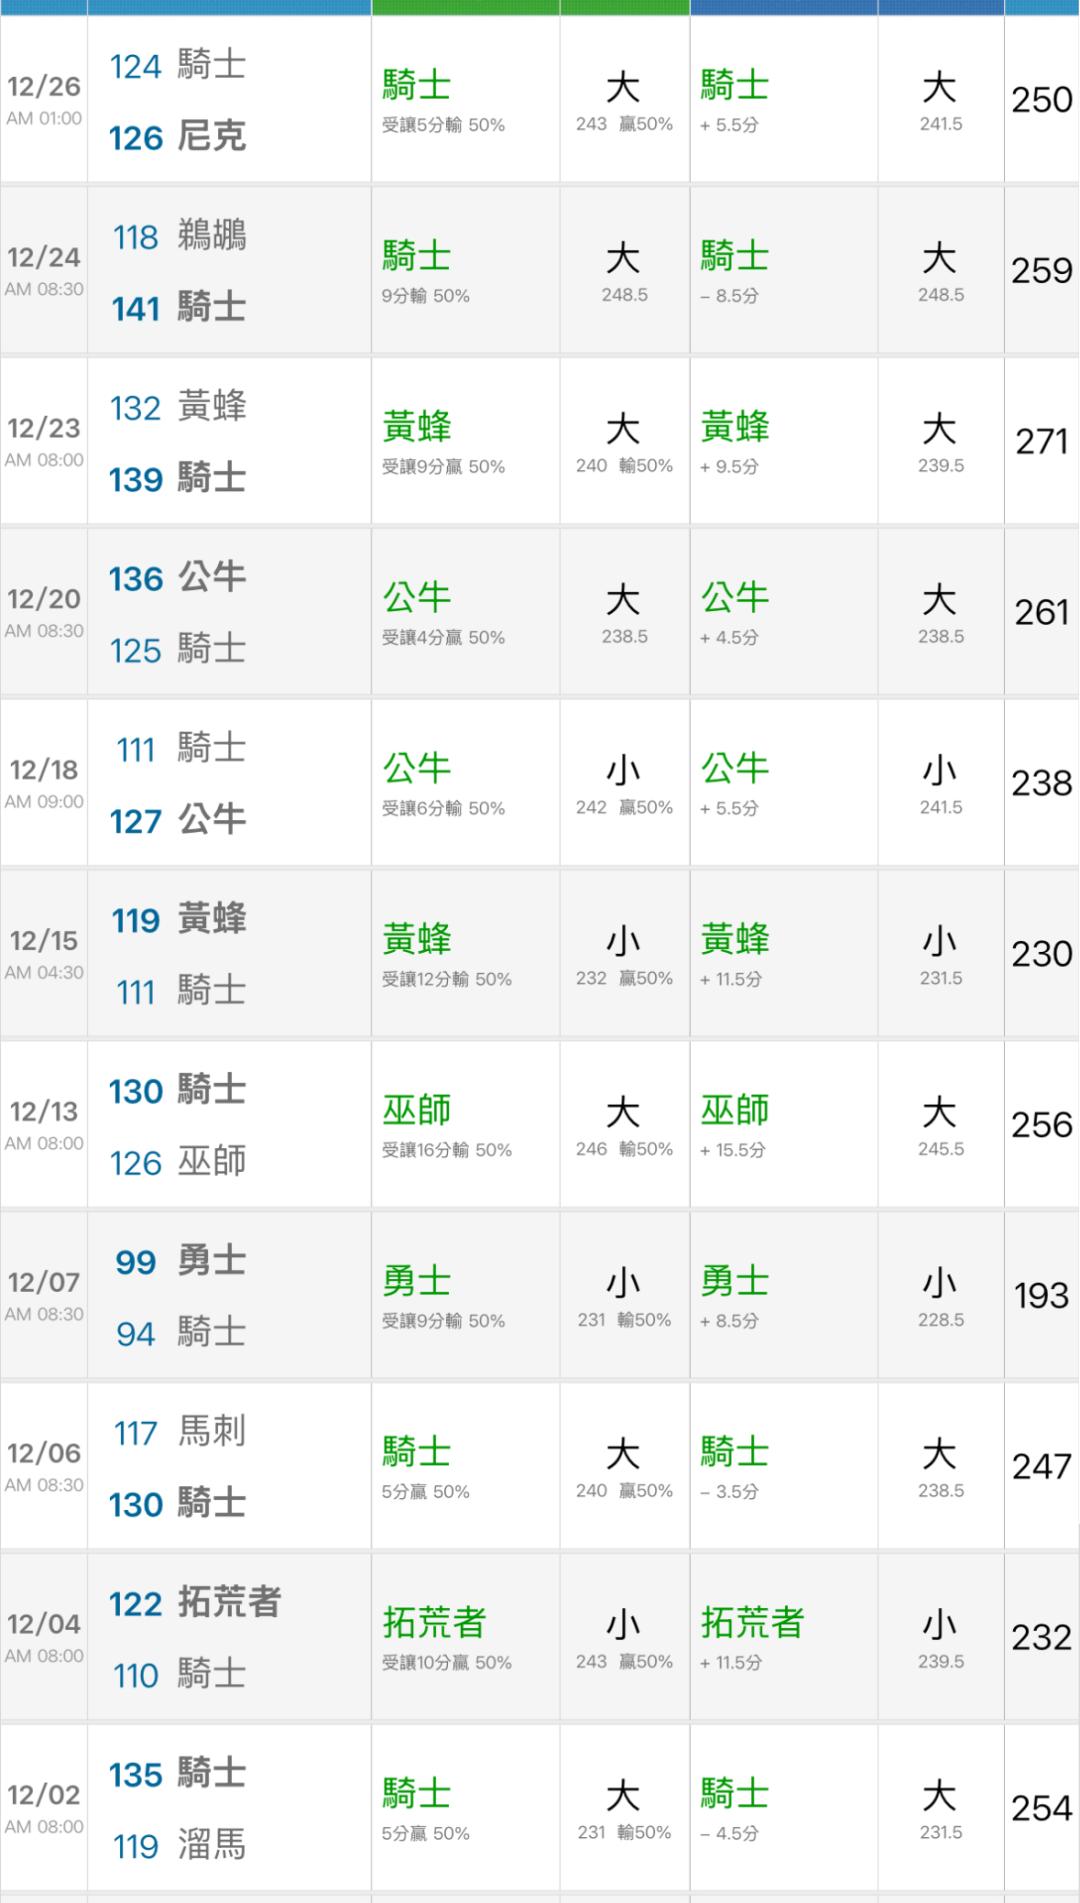
Task: Select 巫師 team with score 126
Action: [x=211, y=1162]
